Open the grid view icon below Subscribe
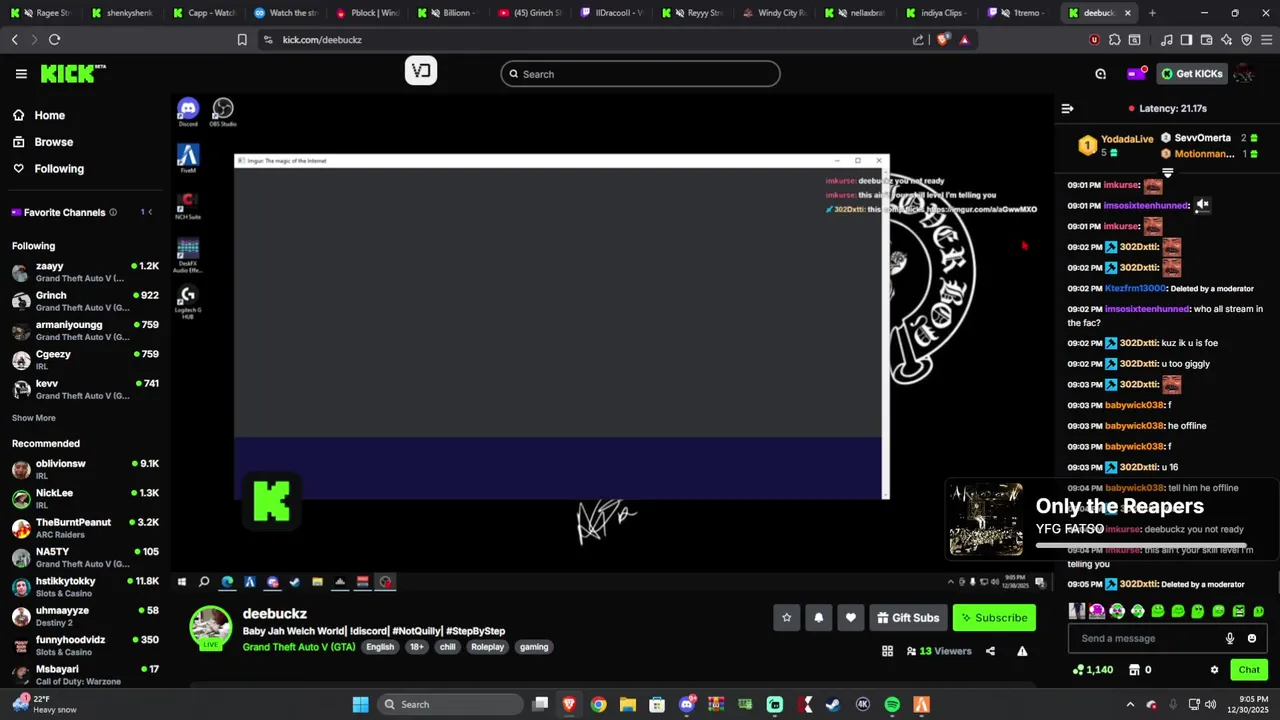 tap(887, 651)
